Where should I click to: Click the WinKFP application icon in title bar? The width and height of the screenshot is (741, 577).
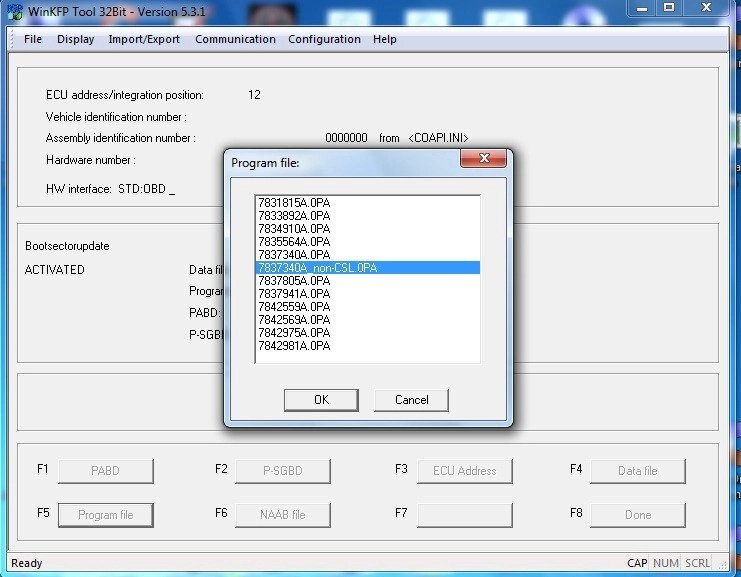coord(15,11)
